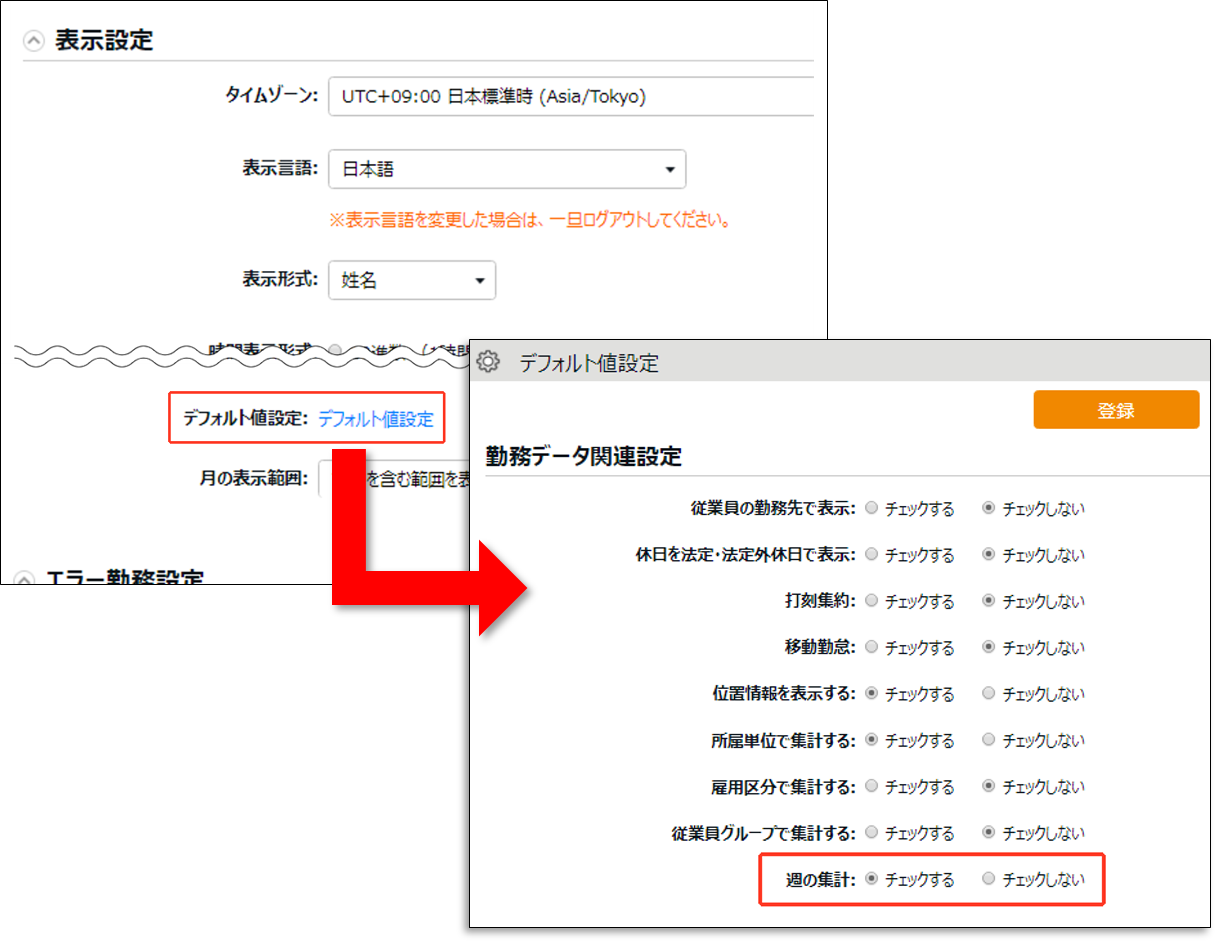This screenshot has width=1215, height=941.
Task: Select チェックしない for 移動勤怠
Action: [989, 647]
